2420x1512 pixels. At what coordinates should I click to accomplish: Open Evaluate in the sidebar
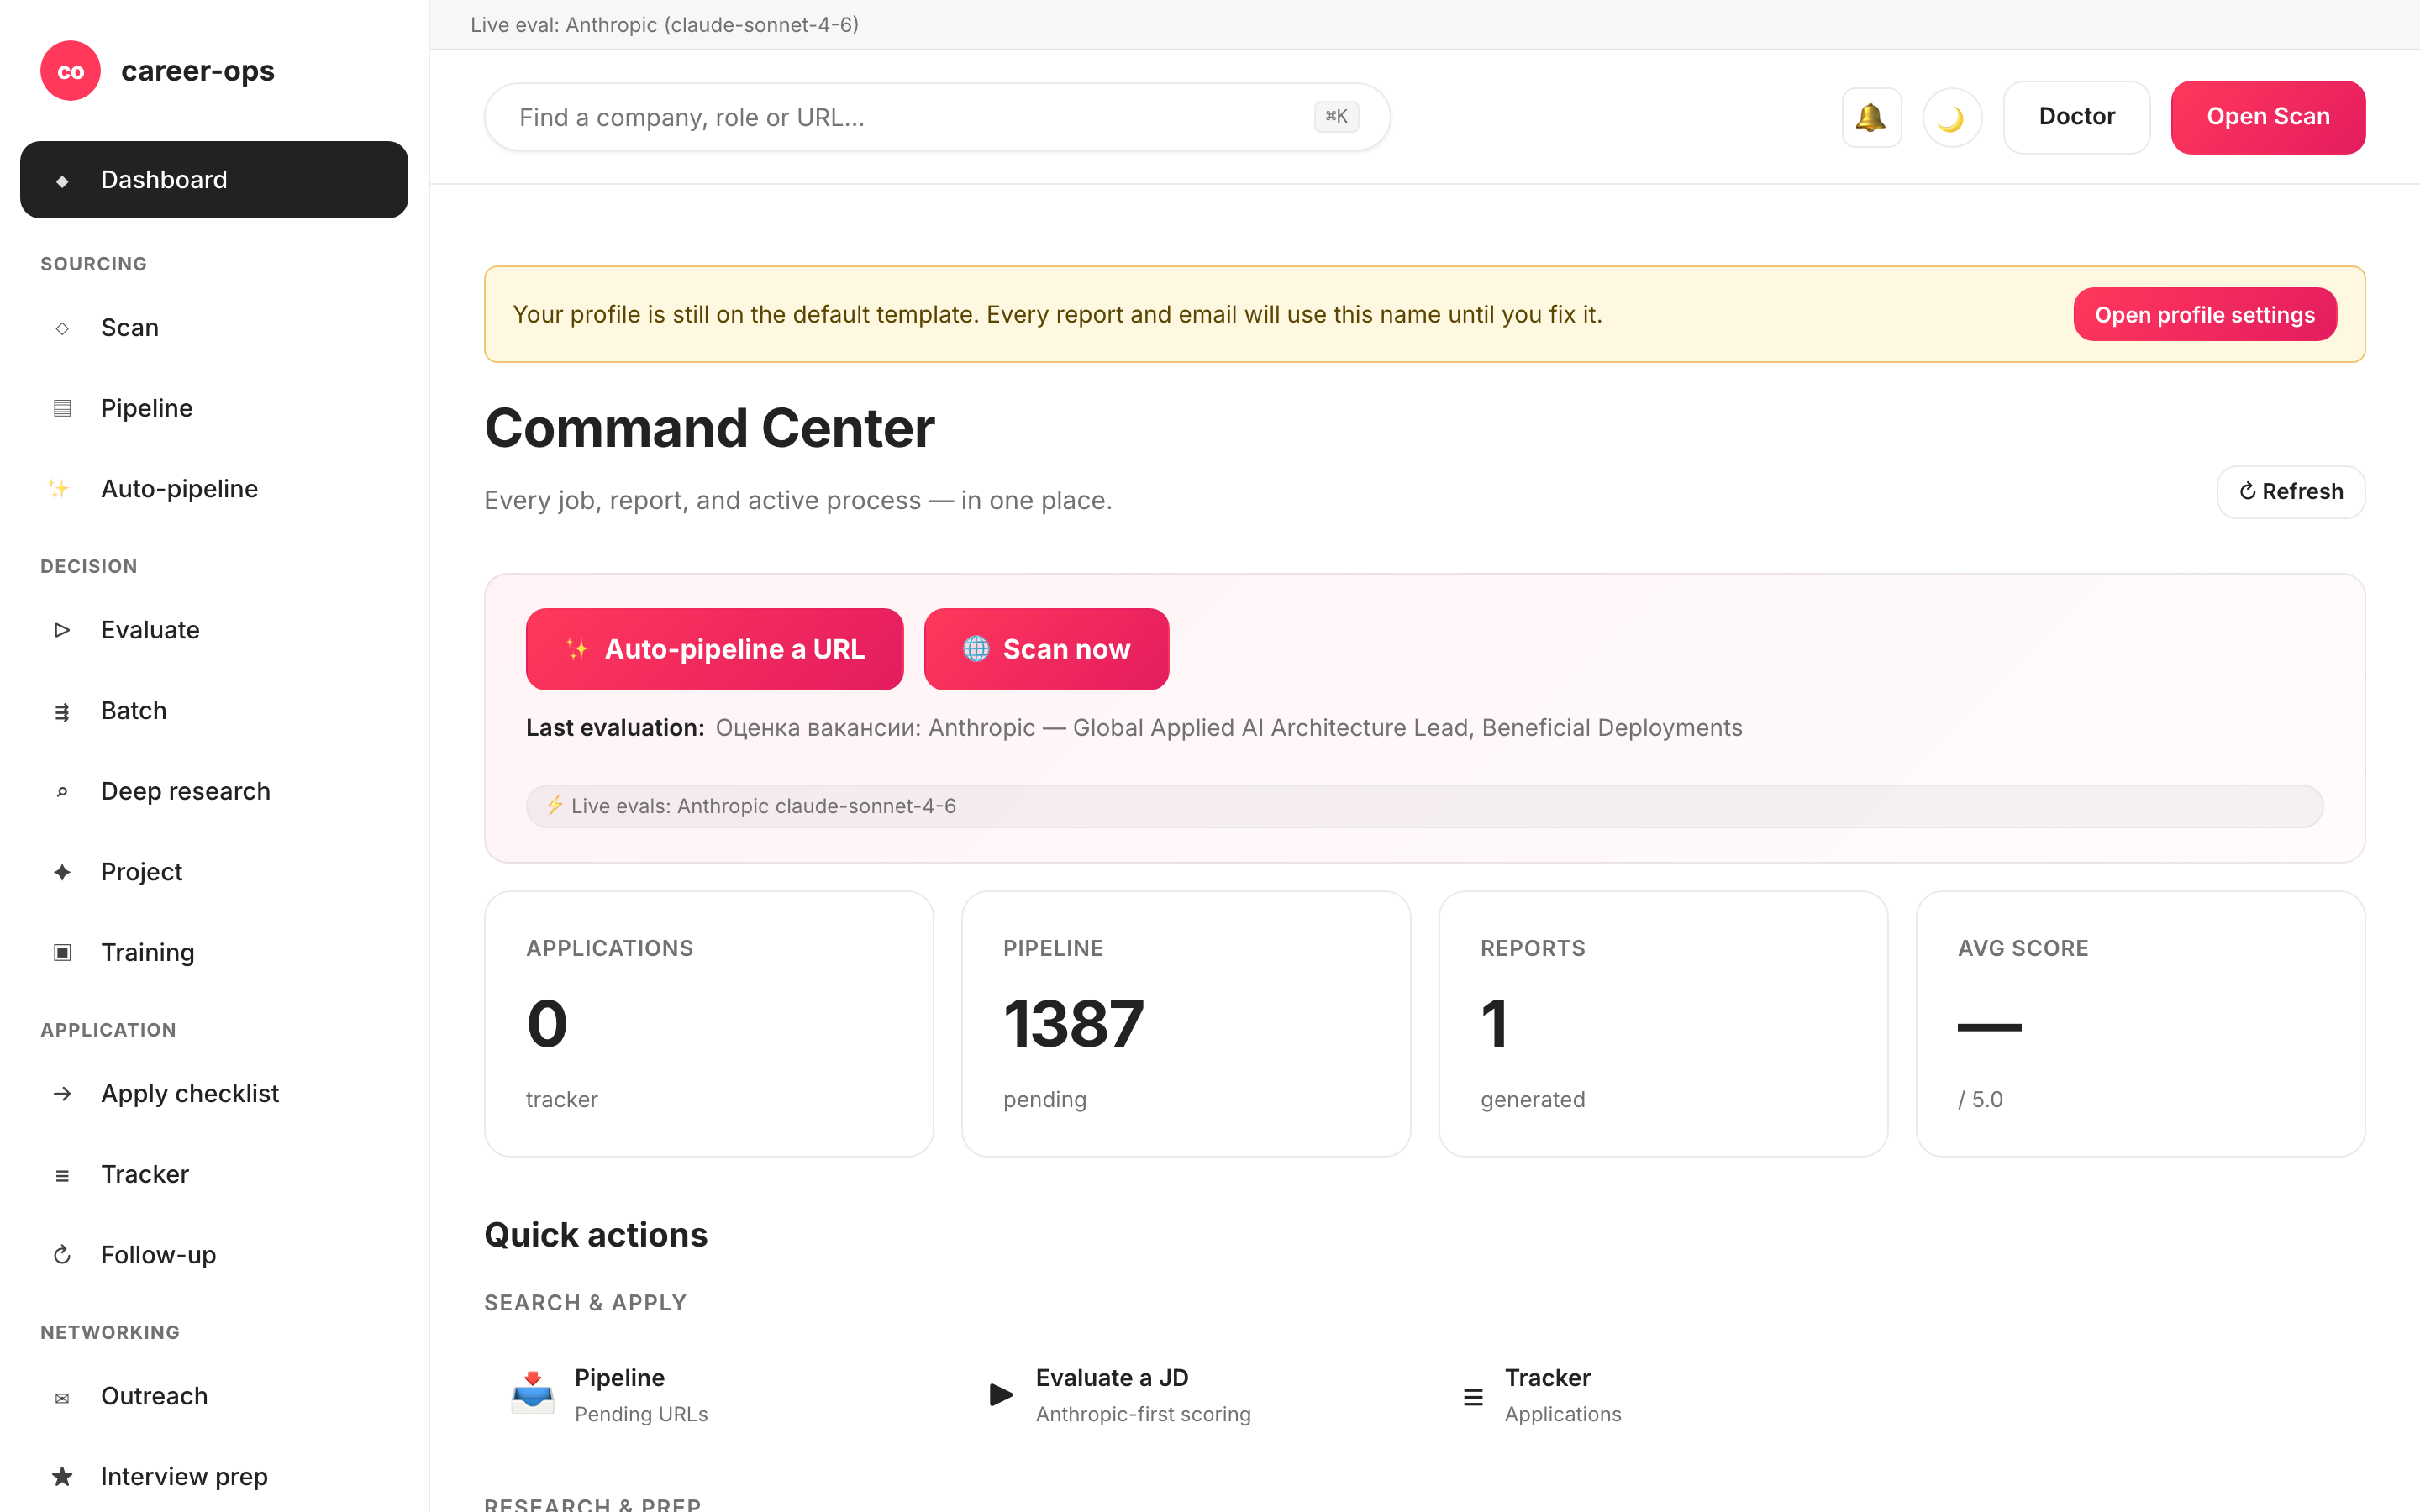(214, 630)
